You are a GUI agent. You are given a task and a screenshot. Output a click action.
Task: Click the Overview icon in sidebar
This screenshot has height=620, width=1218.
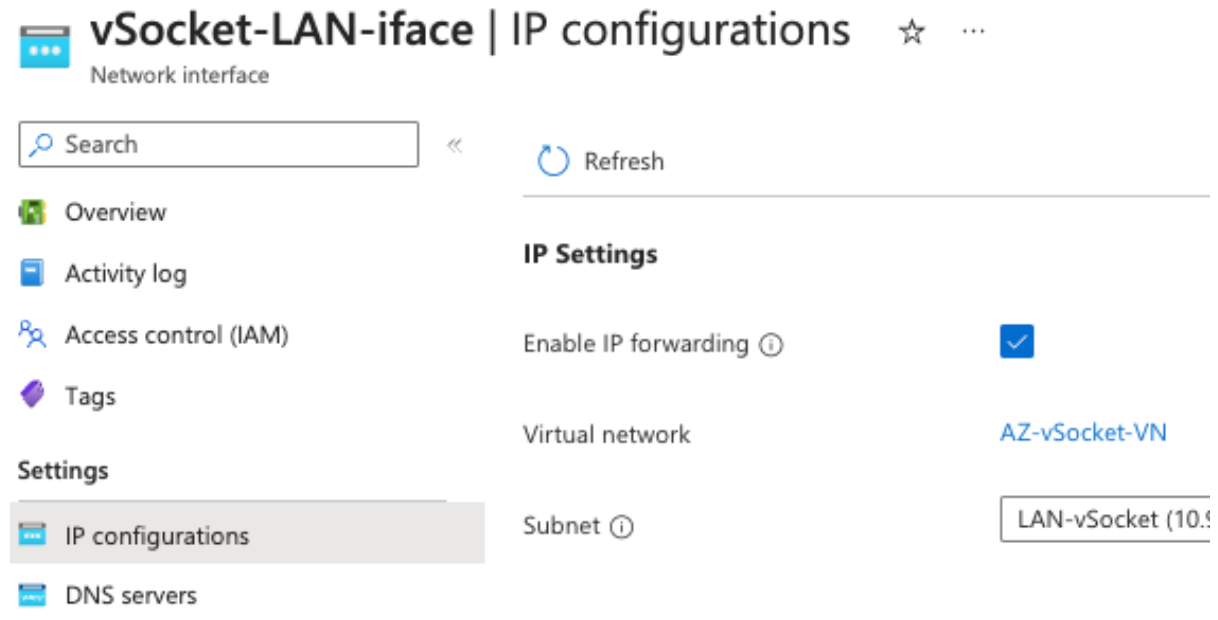(33, 212)
